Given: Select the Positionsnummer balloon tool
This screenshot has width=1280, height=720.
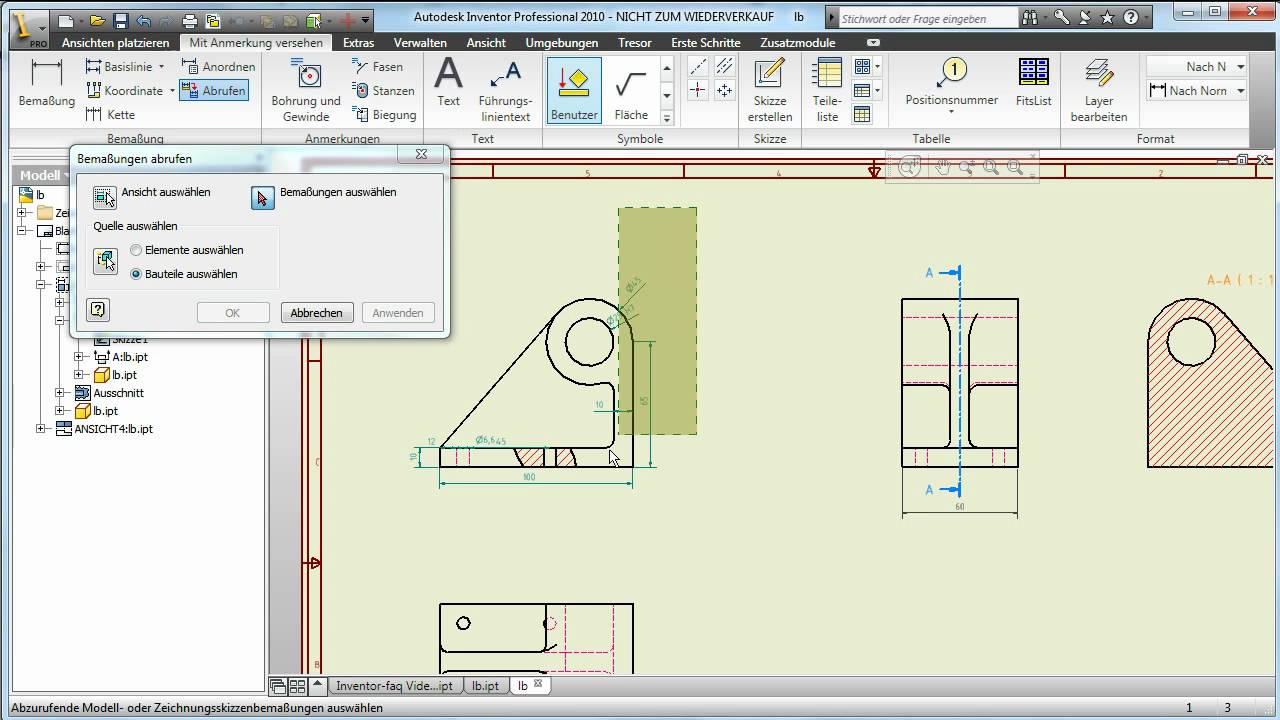Looking at the screenshot, I should 952,83.
